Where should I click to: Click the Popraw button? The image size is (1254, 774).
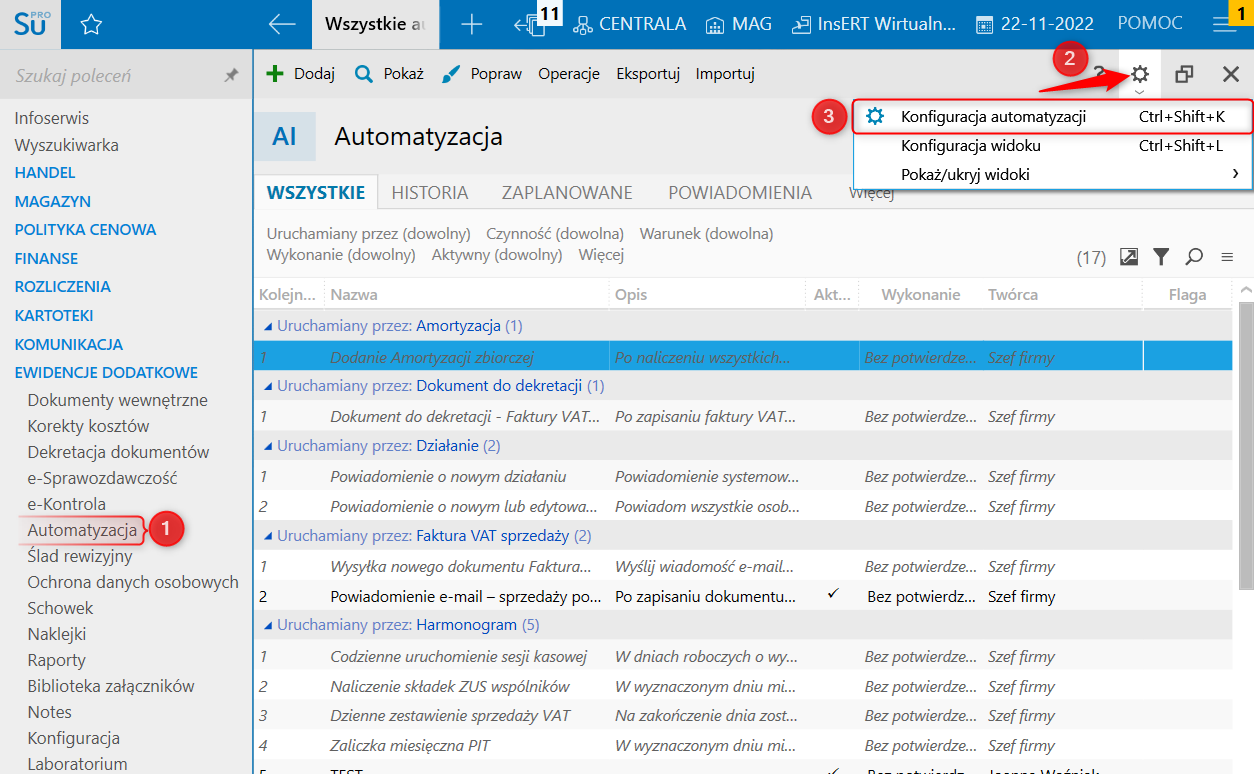point(482,73)
